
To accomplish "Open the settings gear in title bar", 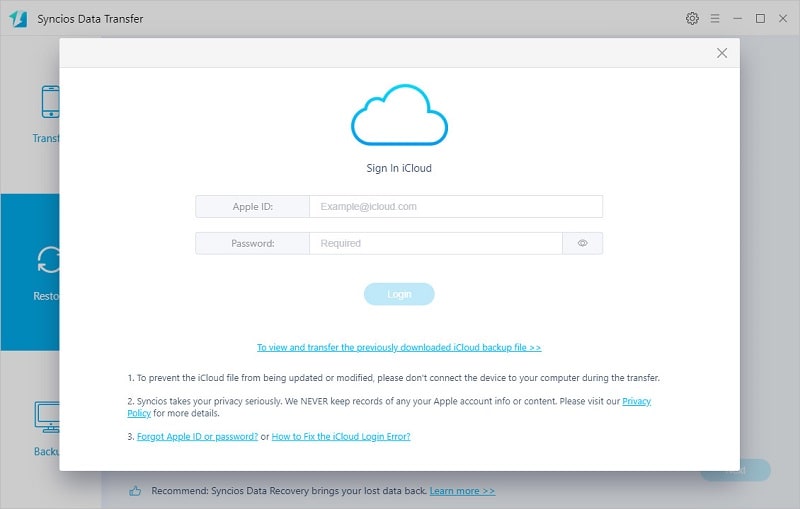I will click(x=692, y=18).
